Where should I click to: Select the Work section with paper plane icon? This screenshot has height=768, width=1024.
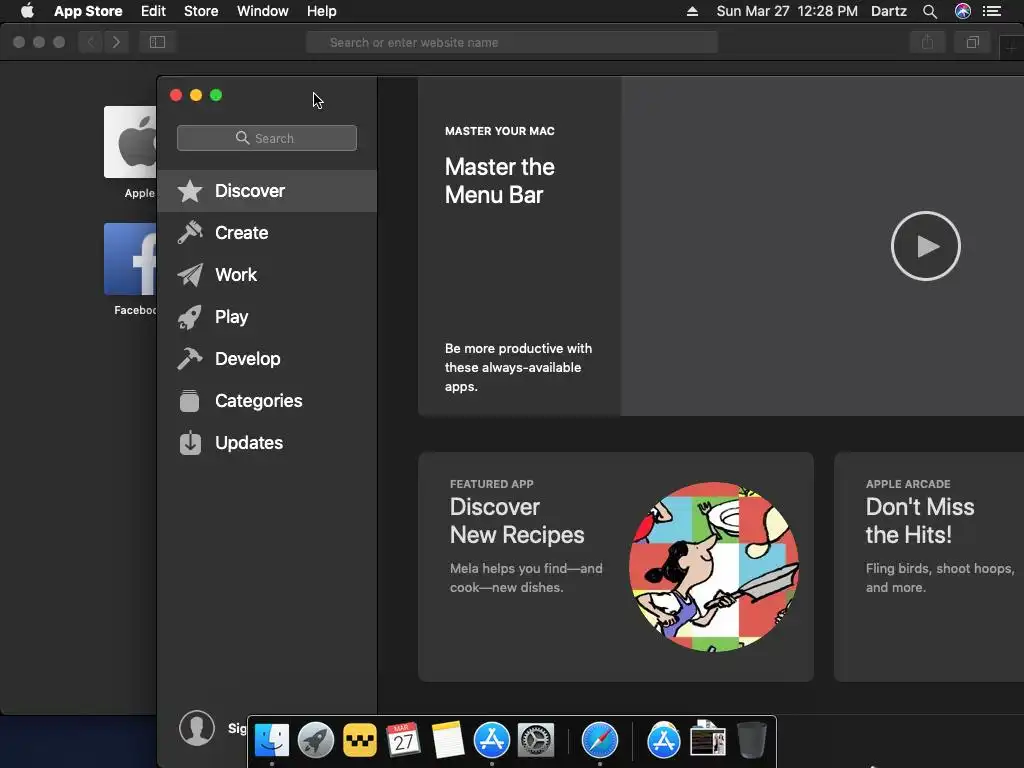click(x=266, y=275)
